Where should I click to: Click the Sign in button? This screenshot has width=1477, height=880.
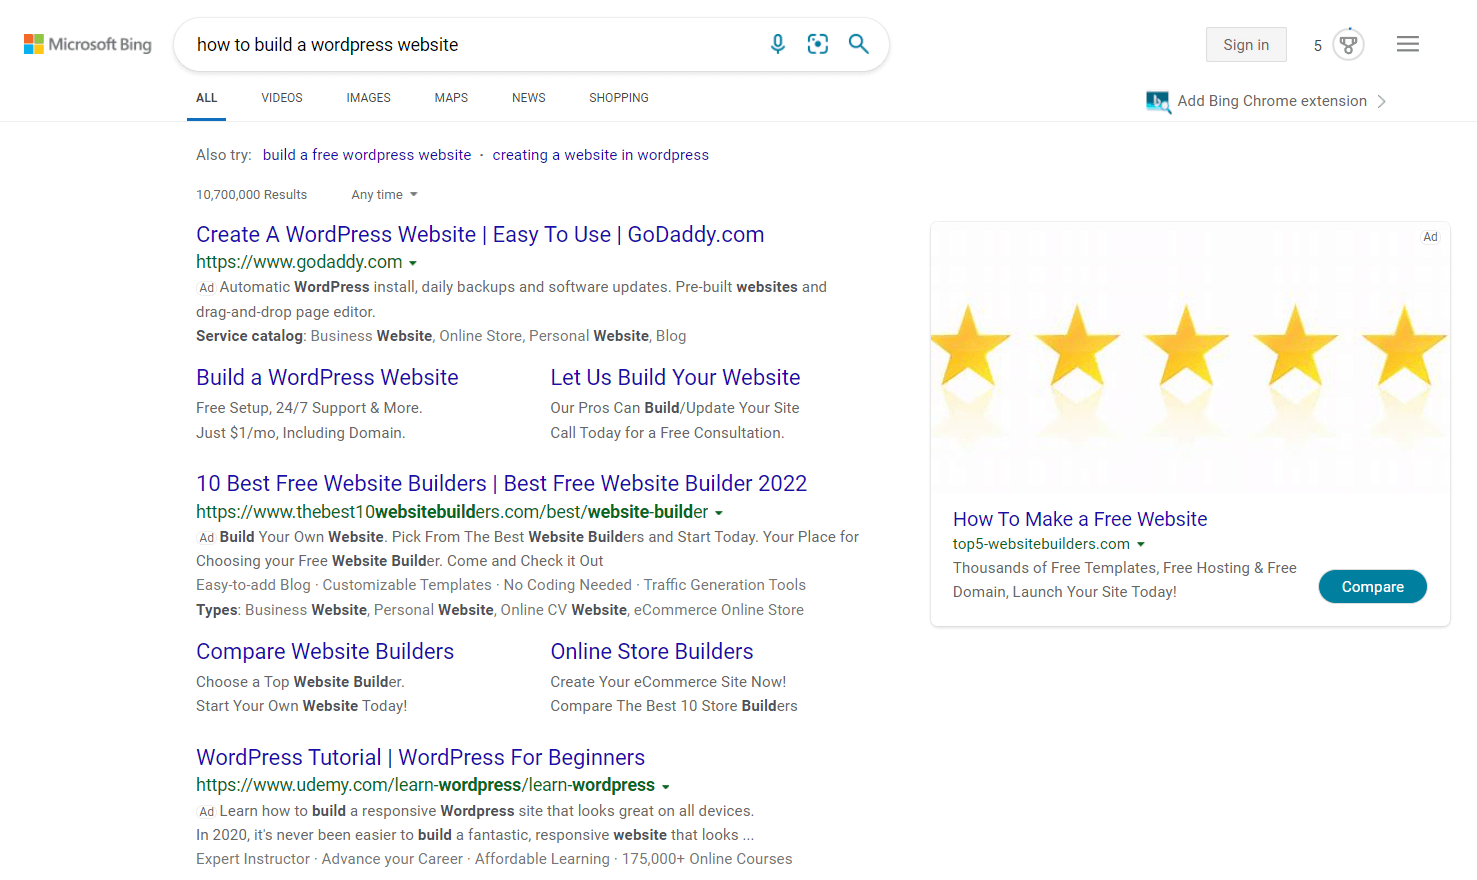tap(1245, 44)
